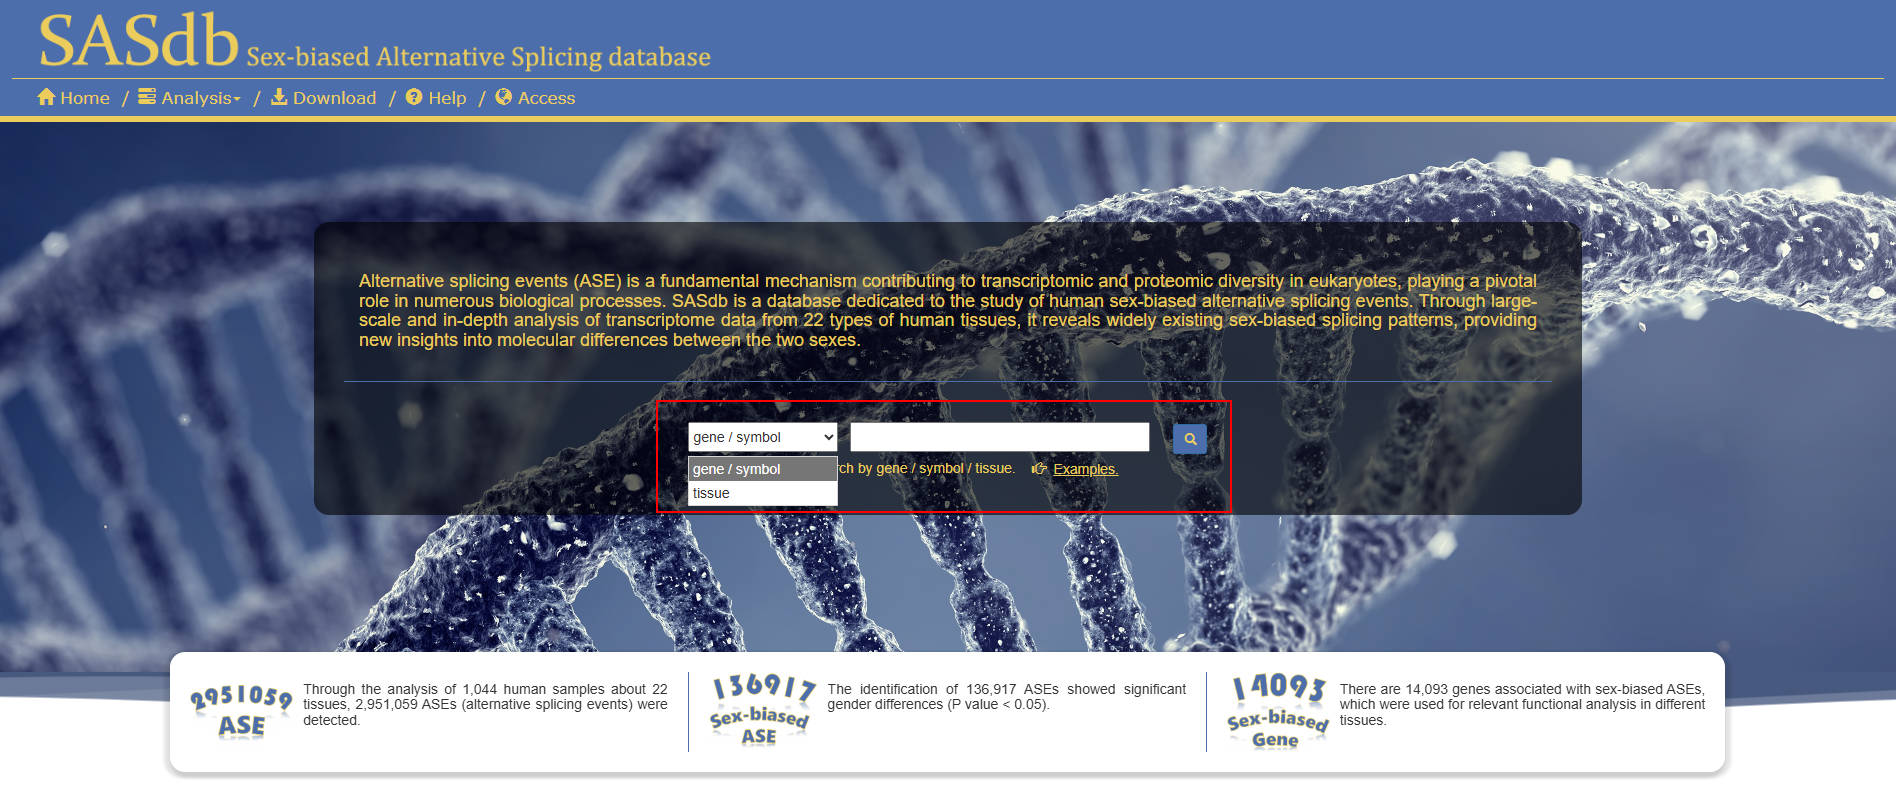The height and width of the screenshot is (788, 1896).
Task: Click the Help question mark icon
Action: (414, 97)
